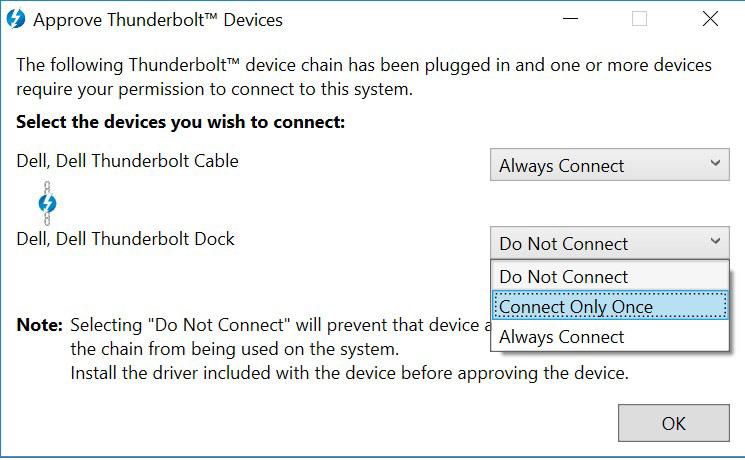Click the Thunderbolt chain link icon between devices
Image resolution: width=745 pixels, height=460 pixels.
47,203
